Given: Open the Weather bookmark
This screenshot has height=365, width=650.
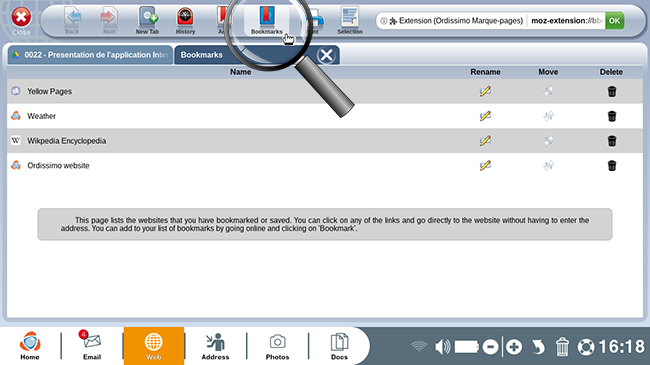Looking at the screenshot, I should (41, 116).
